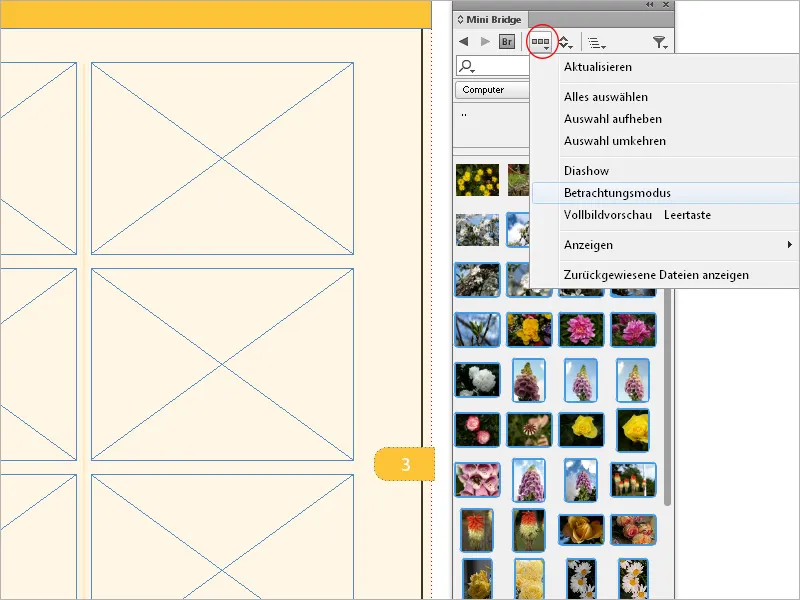
Task: Go forward with the right arrow icon
Action: (x=485, y=41)
